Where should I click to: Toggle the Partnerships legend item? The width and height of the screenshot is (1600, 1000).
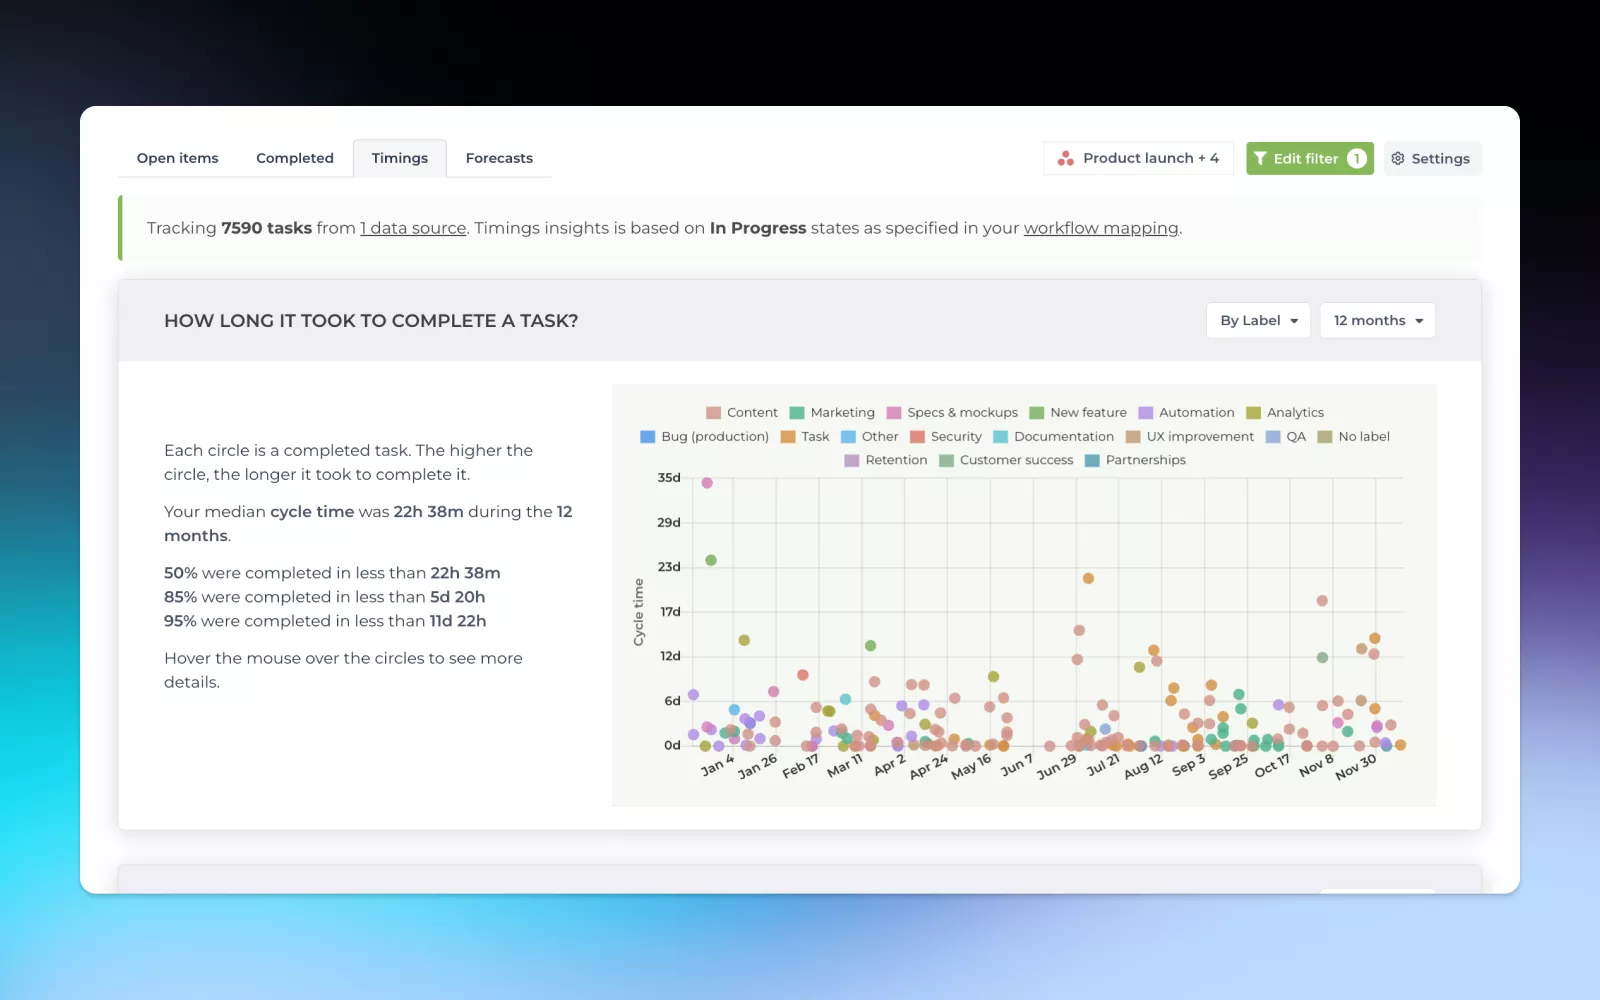[x=1134, y=460]
